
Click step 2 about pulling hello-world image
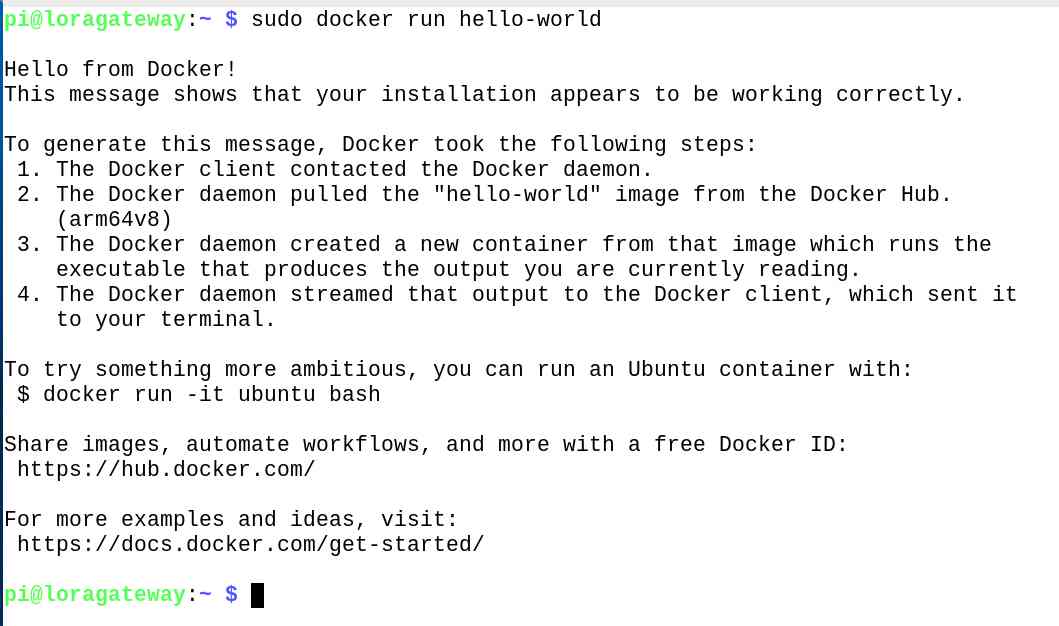pos(484,194)
